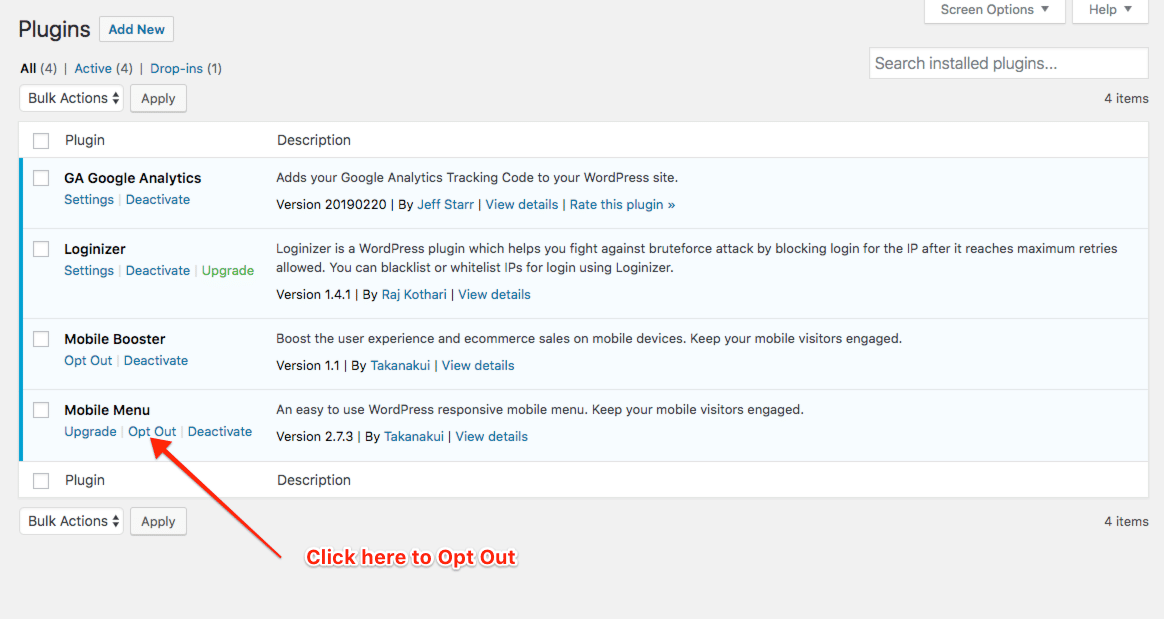The height and width of the screenshot is (619, 1164).
Task: Show All plugins filter
Action: coord(28,68)
